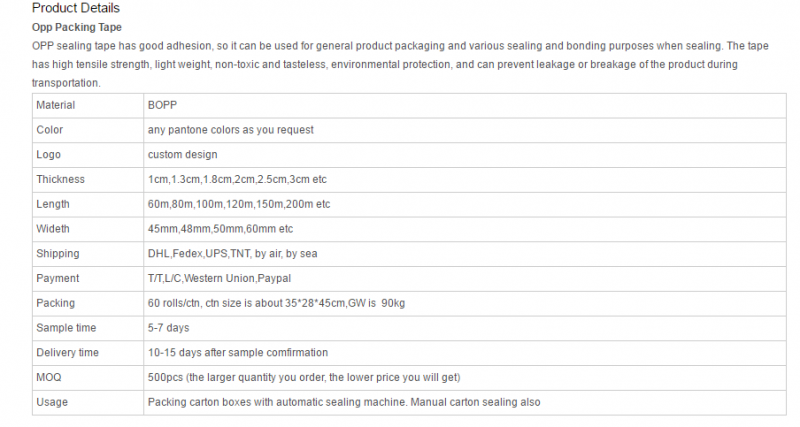The image size is (800, 427).
Task: Click the Delivery time row label
Action: 67,353
